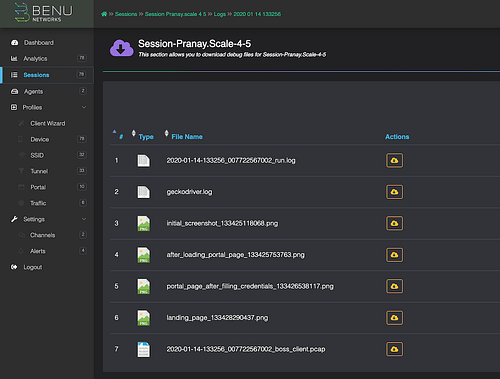Open Traffic profiles page
500x379 pixels.
[x=38, y=203]
